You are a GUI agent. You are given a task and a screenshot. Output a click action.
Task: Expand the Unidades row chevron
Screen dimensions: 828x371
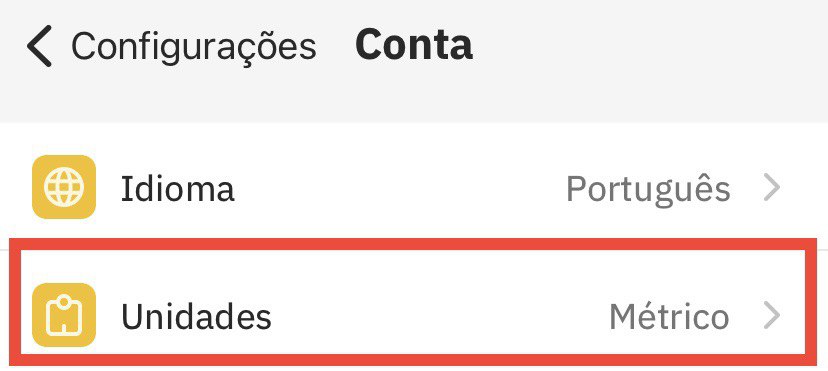[772, 315]
